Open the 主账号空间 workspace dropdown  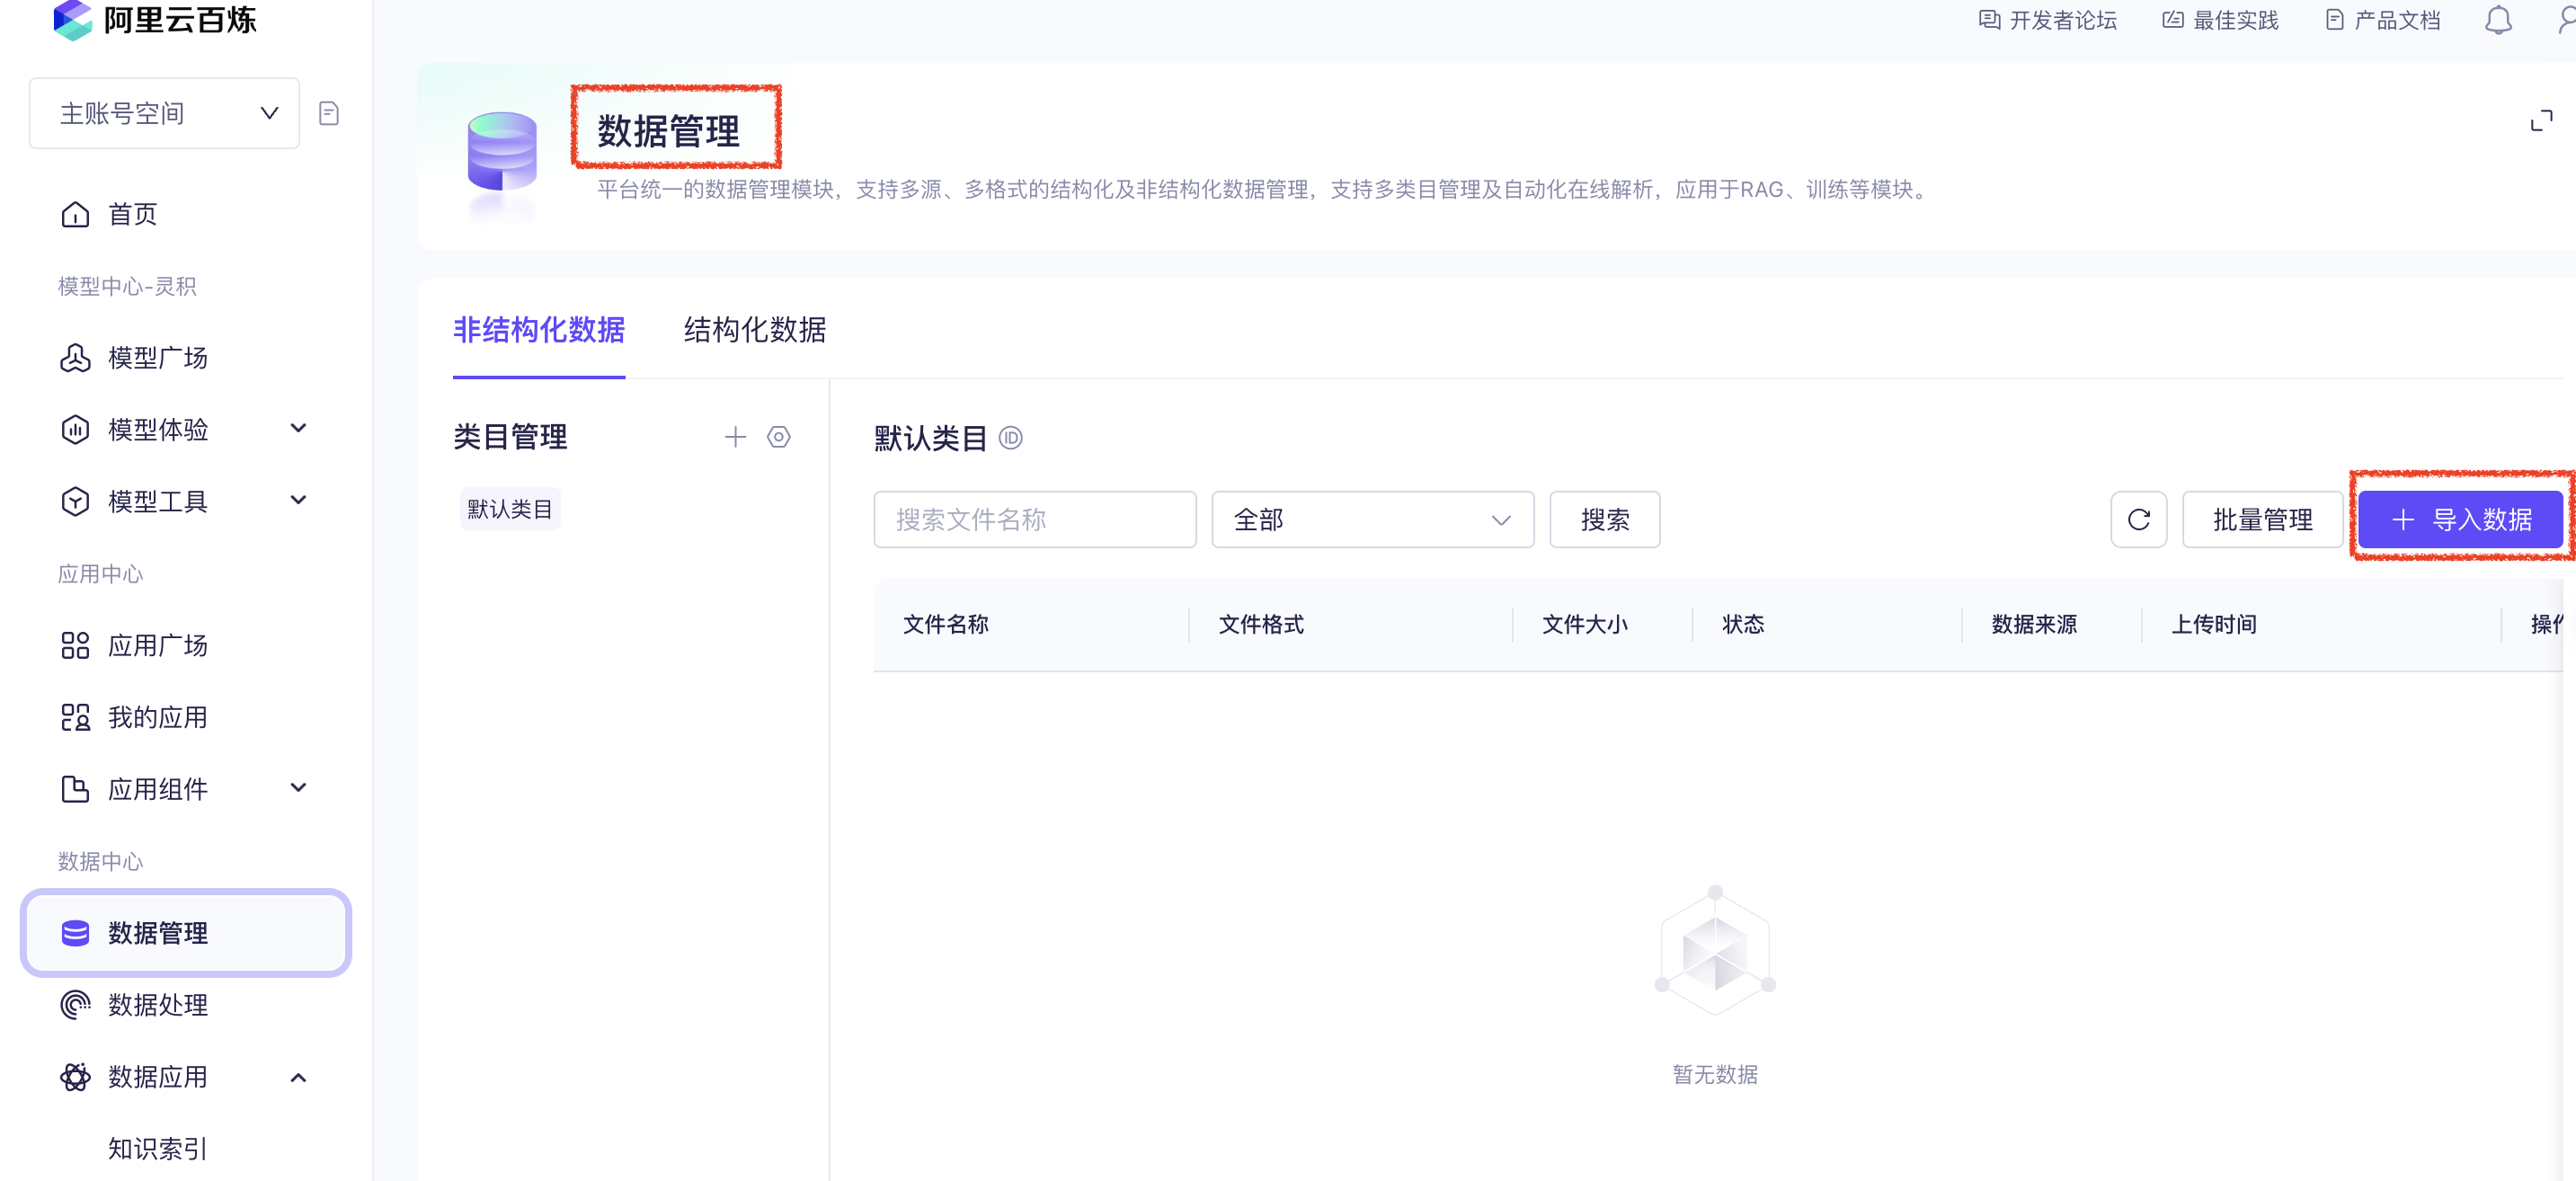pos(165,113)
